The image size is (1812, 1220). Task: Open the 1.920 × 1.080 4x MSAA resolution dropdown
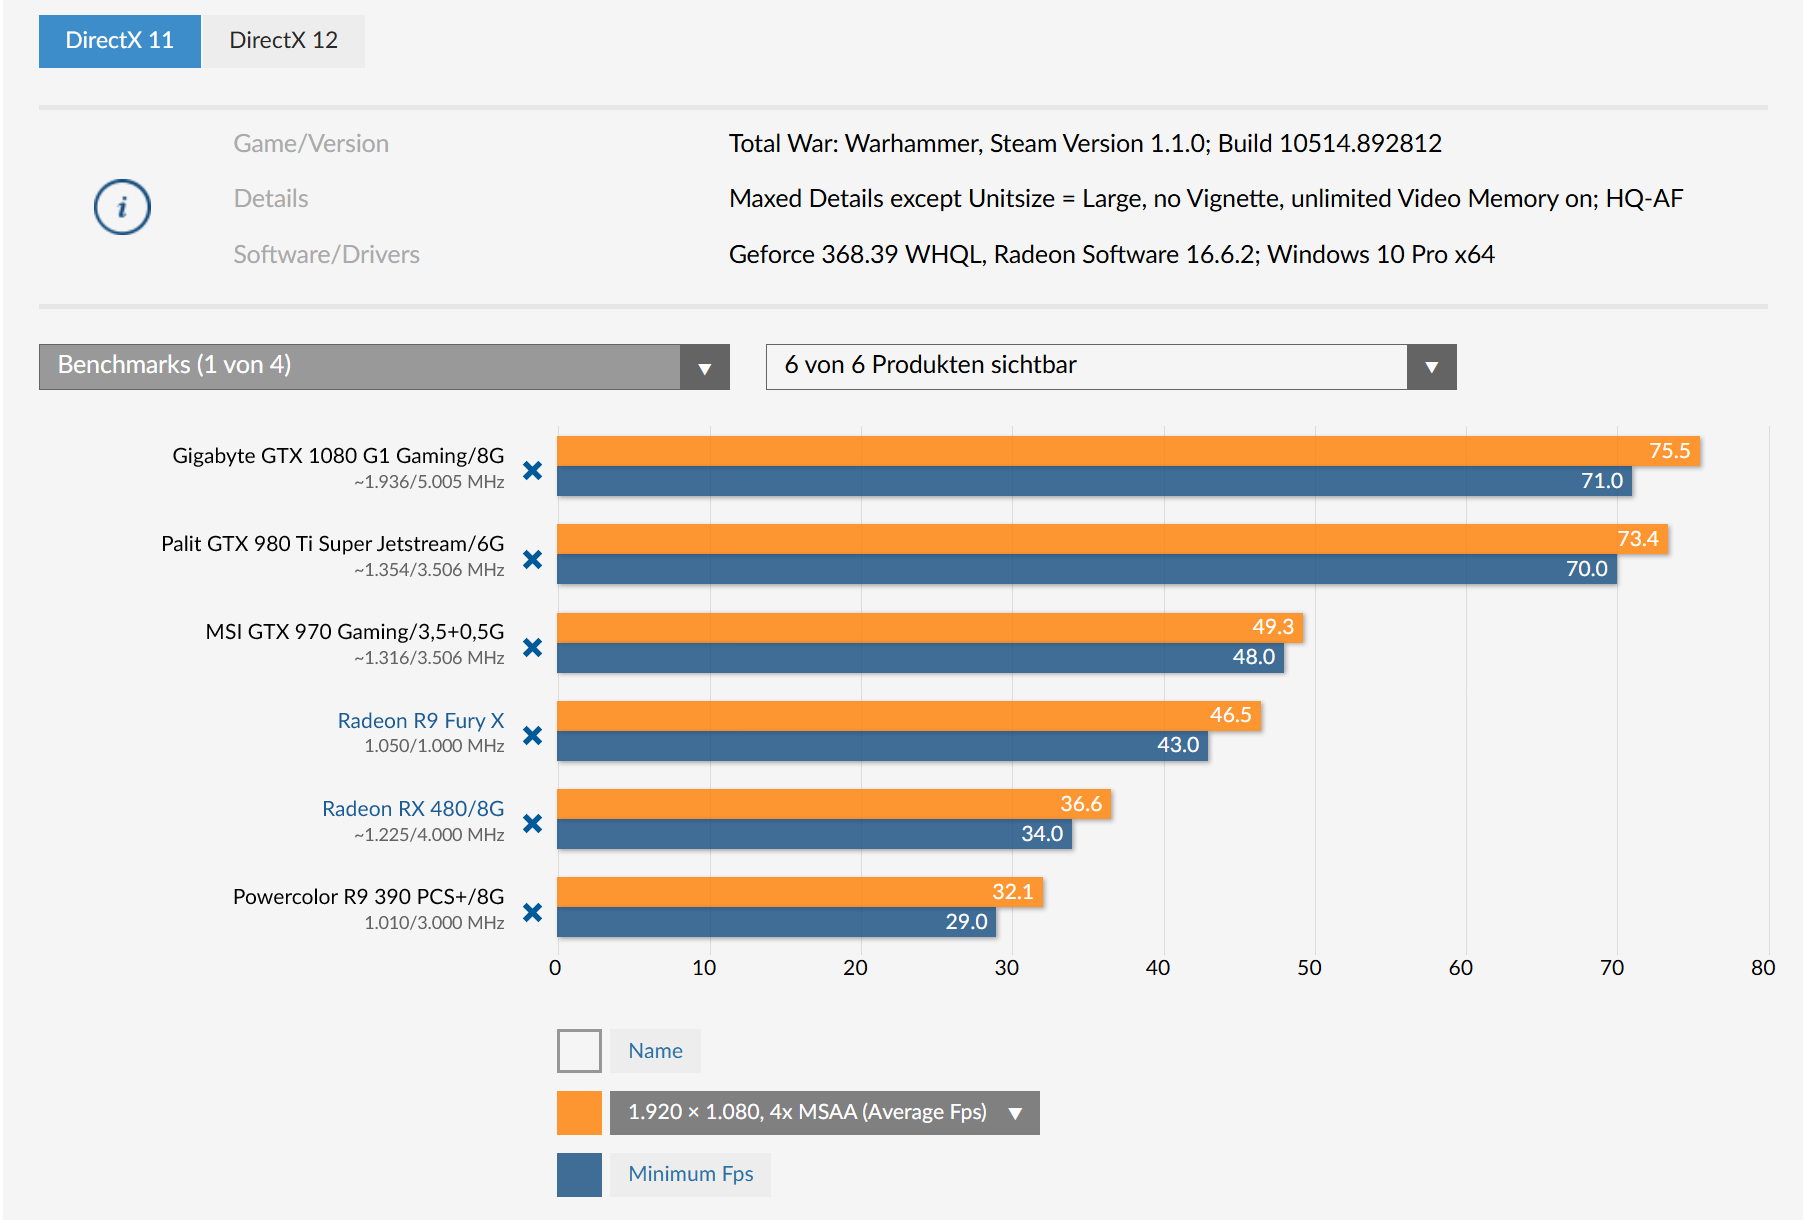(x=824, y=1113)
